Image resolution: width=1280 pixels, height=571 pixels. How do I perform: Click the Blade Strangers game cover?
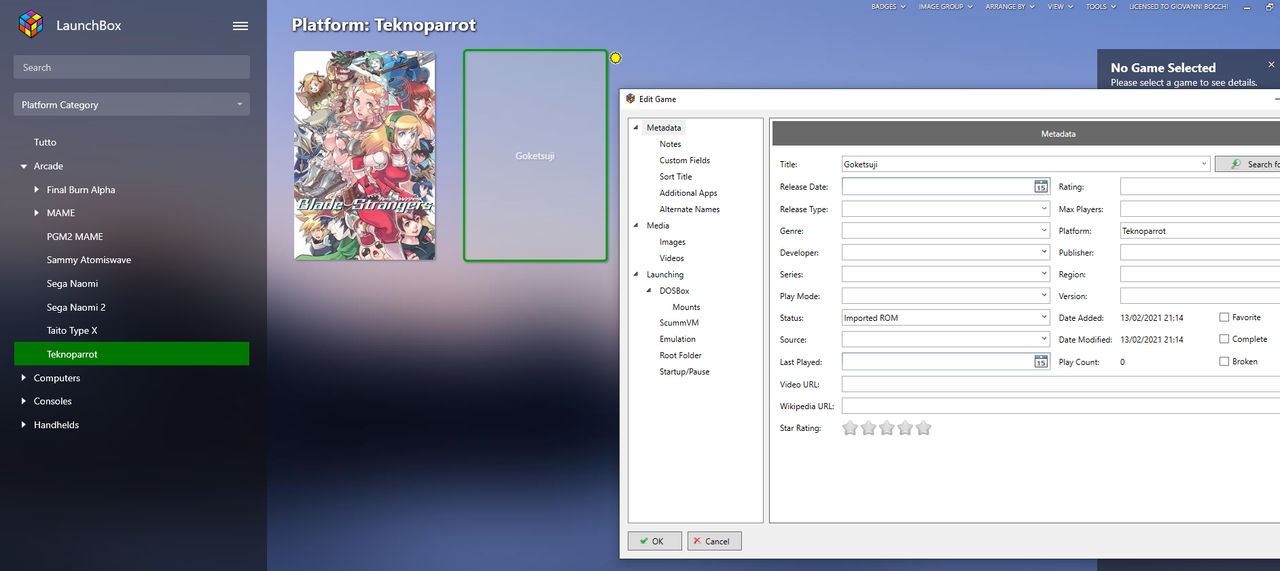[x=364, y=156]
